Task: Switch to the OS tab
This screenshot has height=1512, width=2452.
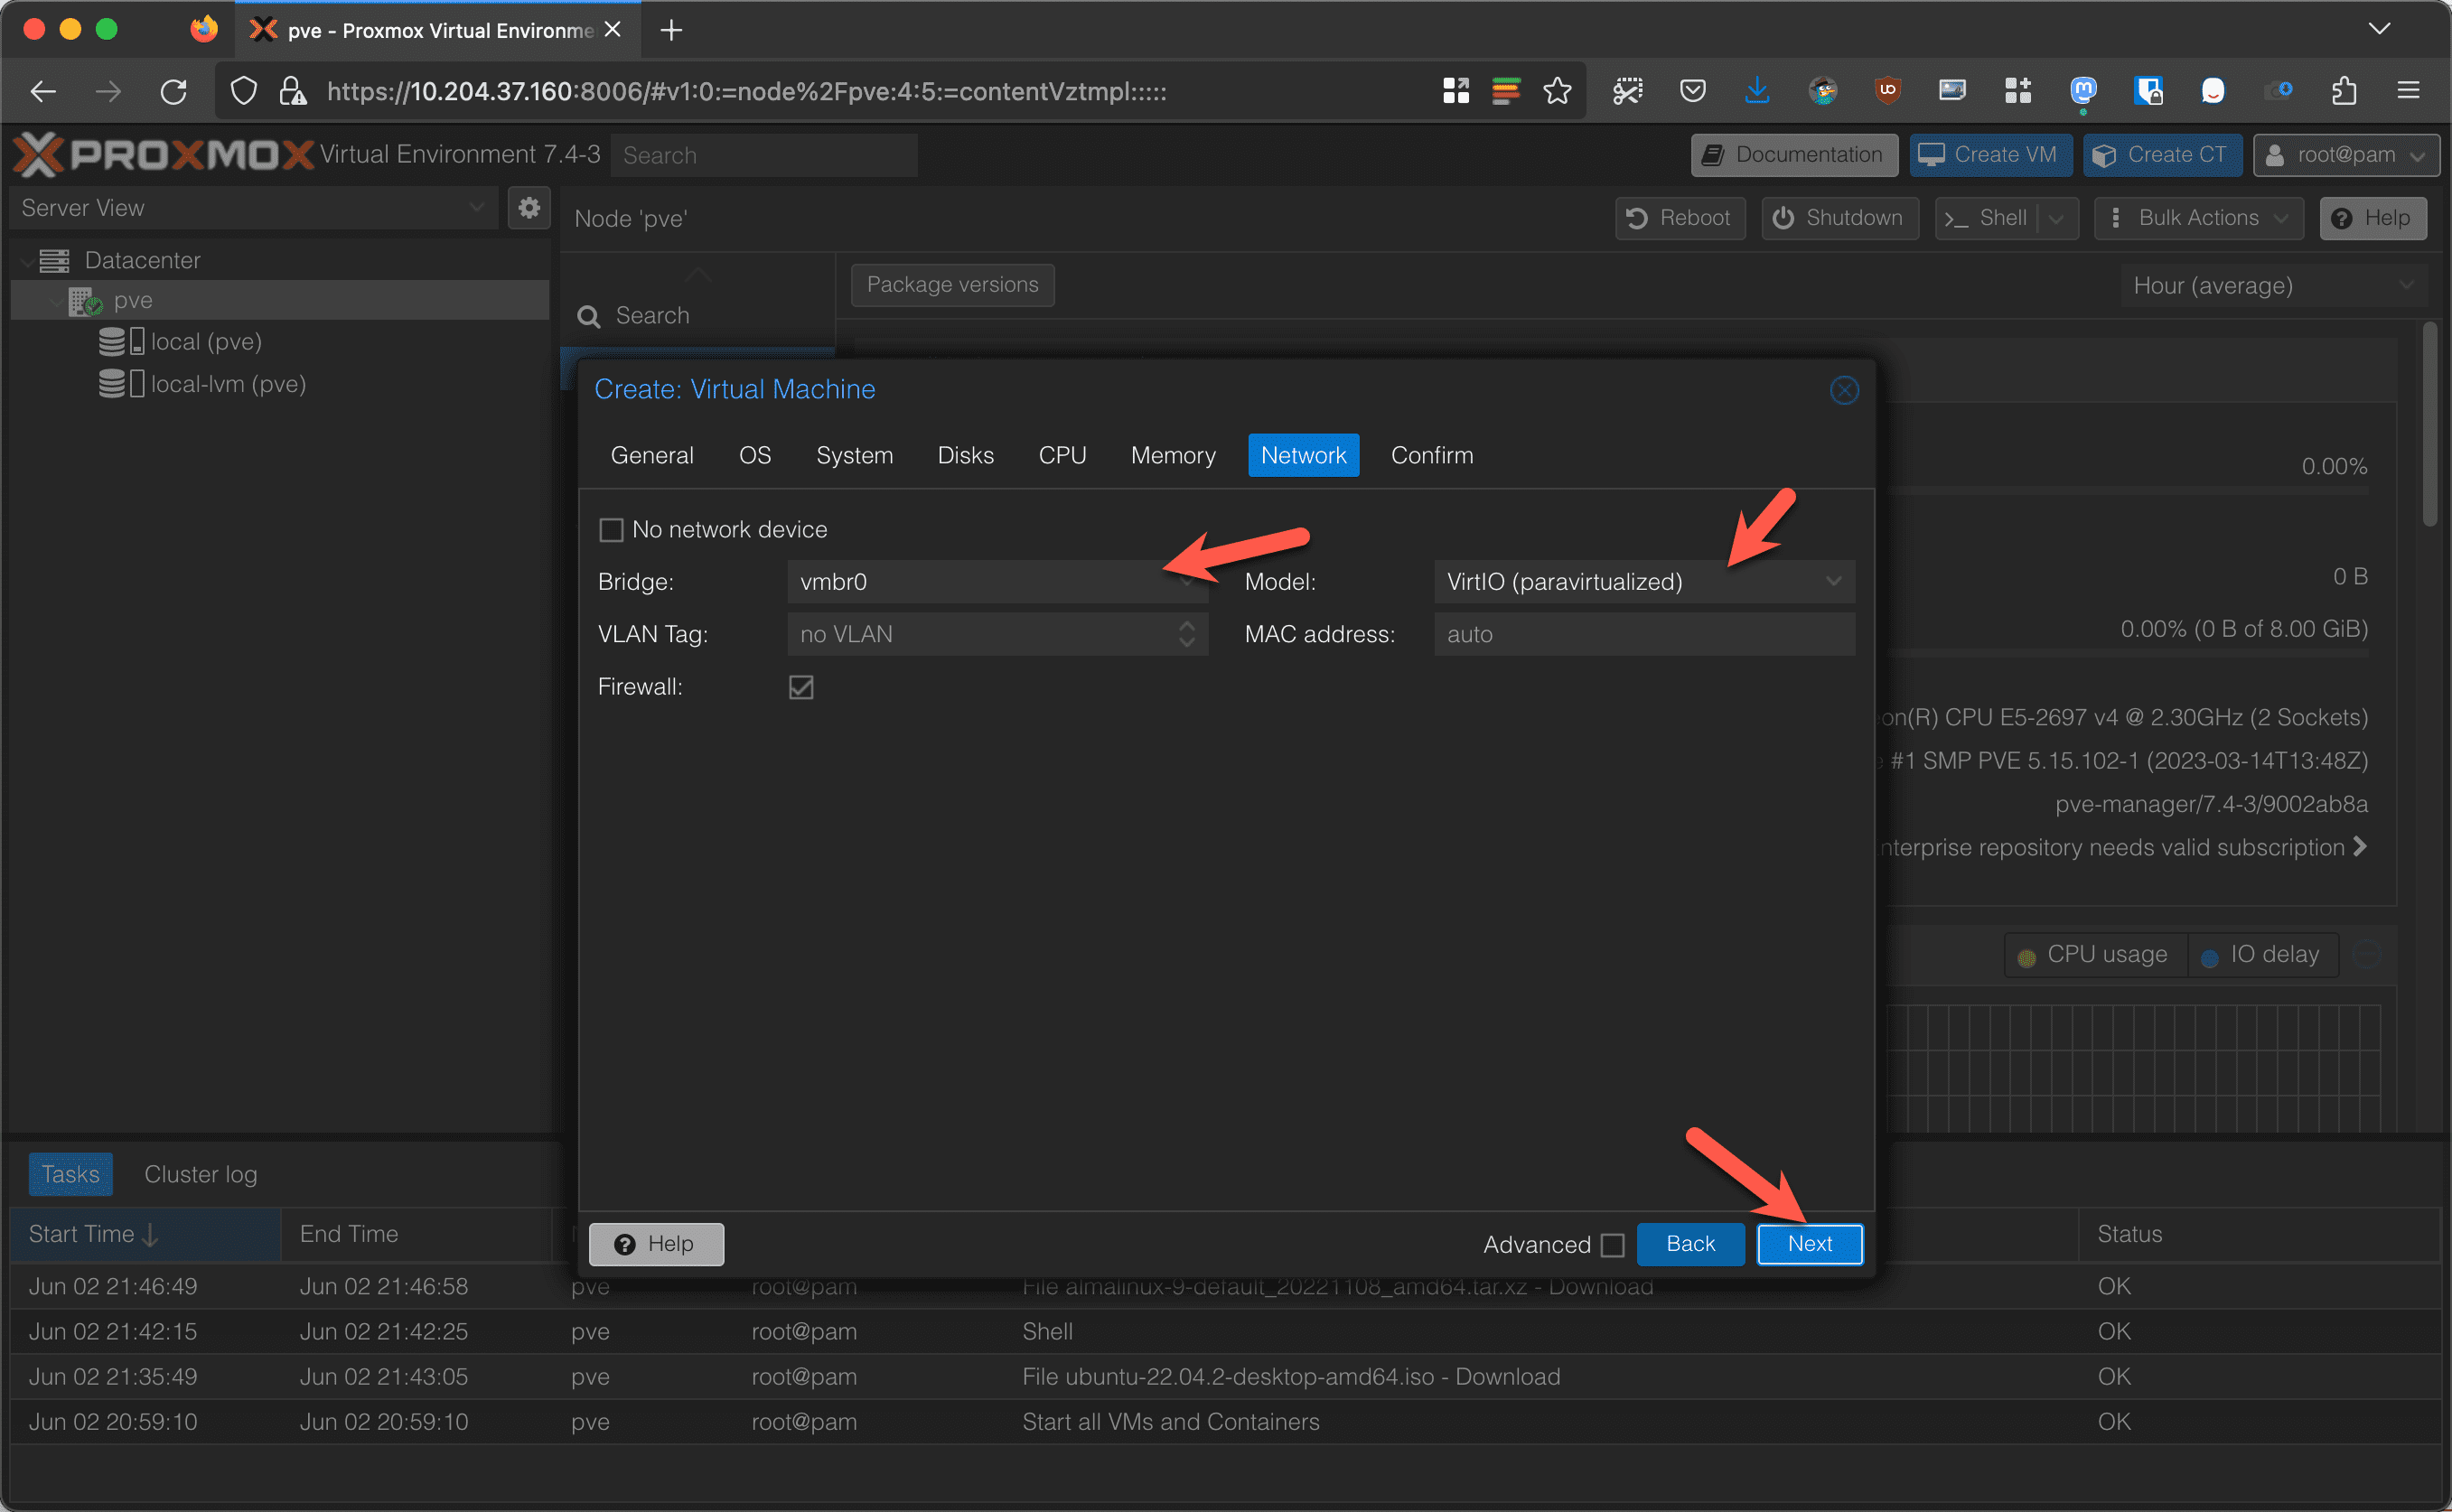Action: tap(755, 455)
